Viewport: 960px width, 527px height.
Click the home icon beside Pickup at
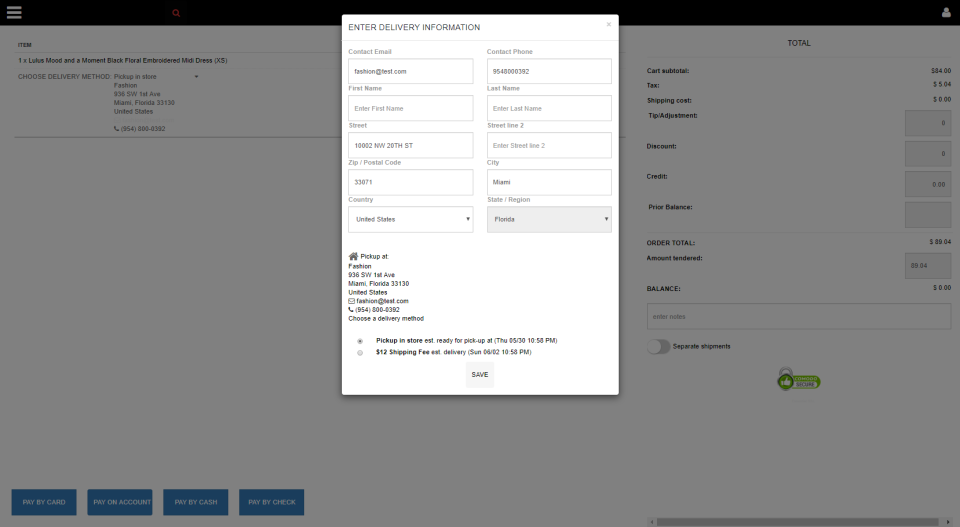coord(353,256)
